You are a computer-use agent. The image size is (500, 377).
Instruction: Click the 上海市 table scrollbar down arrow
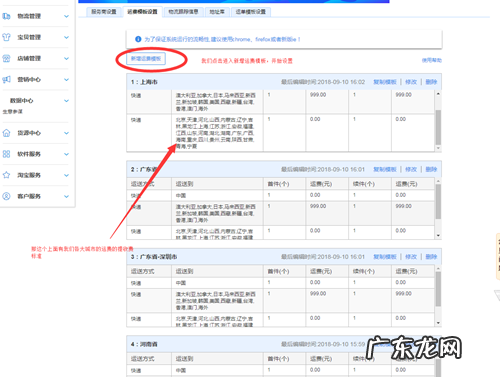(x=438, y=148)
